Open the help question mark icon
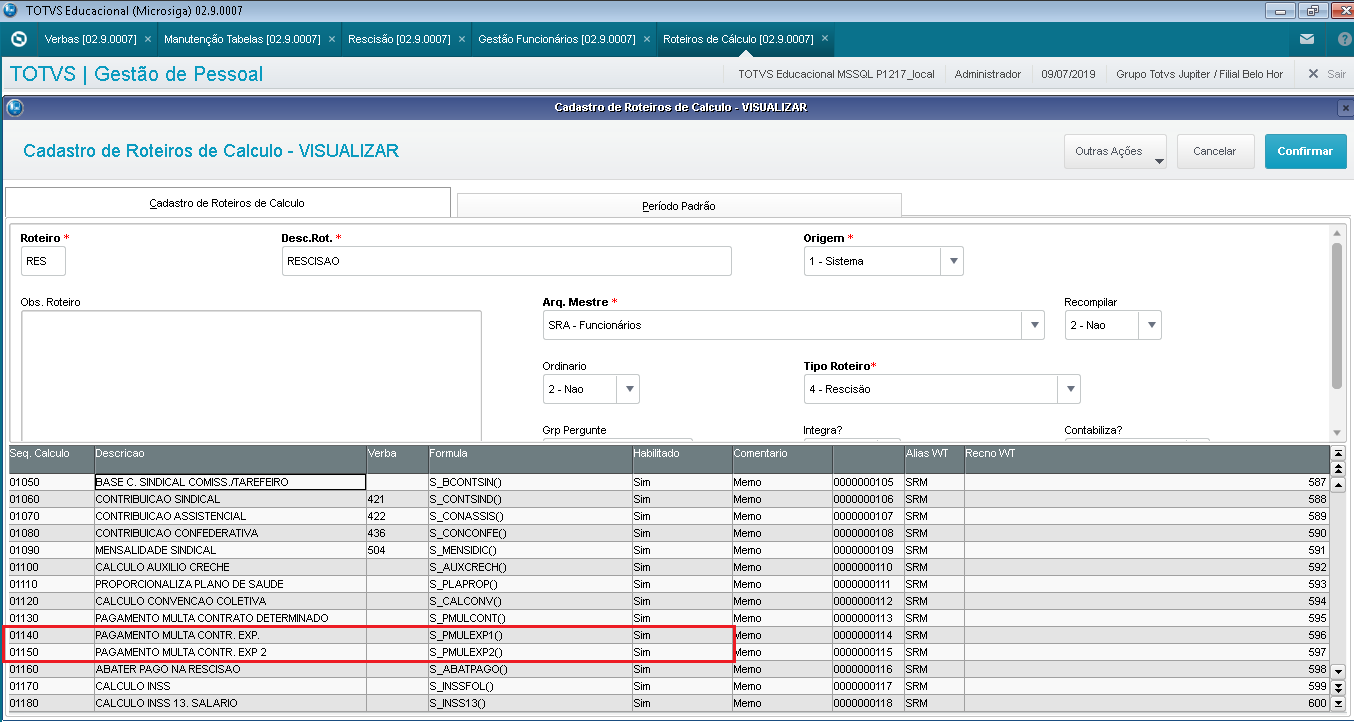 pyautogui.click(x=1344, y=39)
